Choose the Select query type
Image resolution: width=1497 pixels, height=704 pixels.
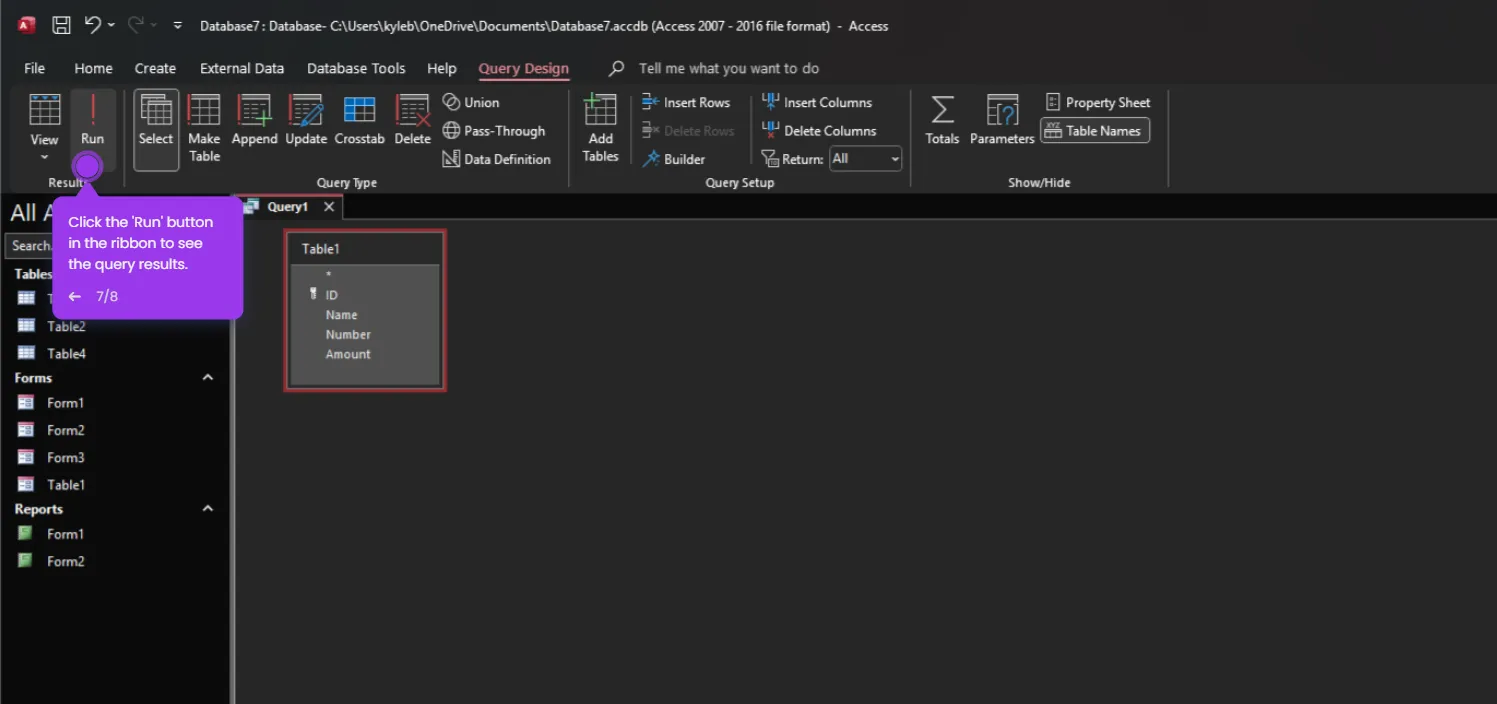pos(156,130)
